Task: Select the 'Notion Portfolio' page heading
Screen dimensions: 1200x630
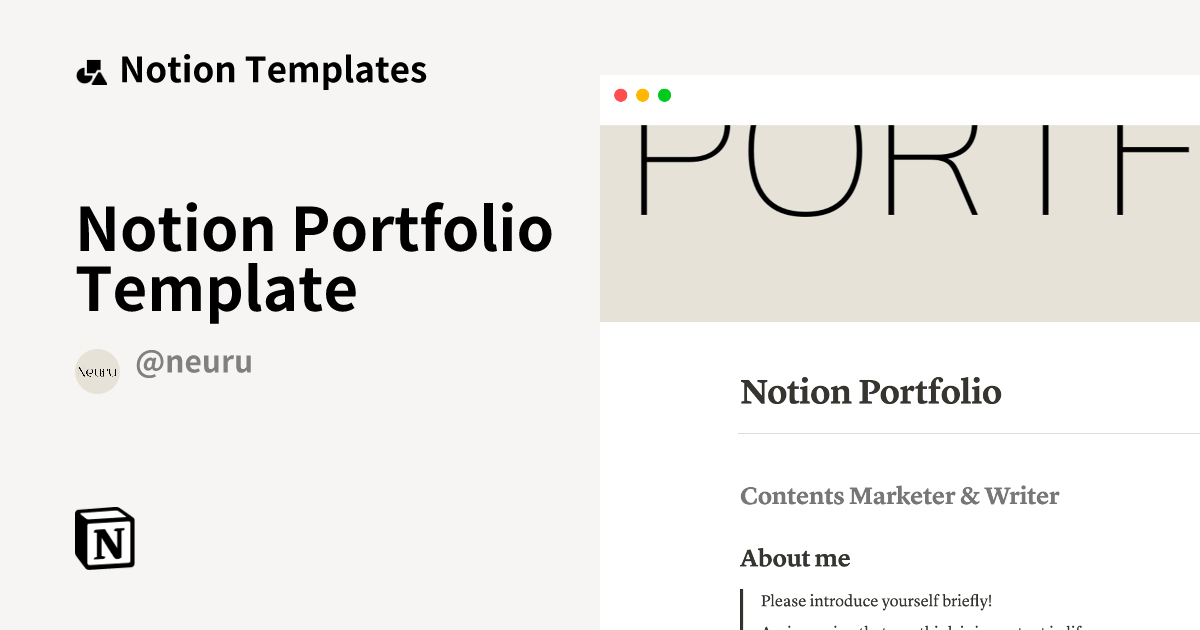Action: (870, 392)
